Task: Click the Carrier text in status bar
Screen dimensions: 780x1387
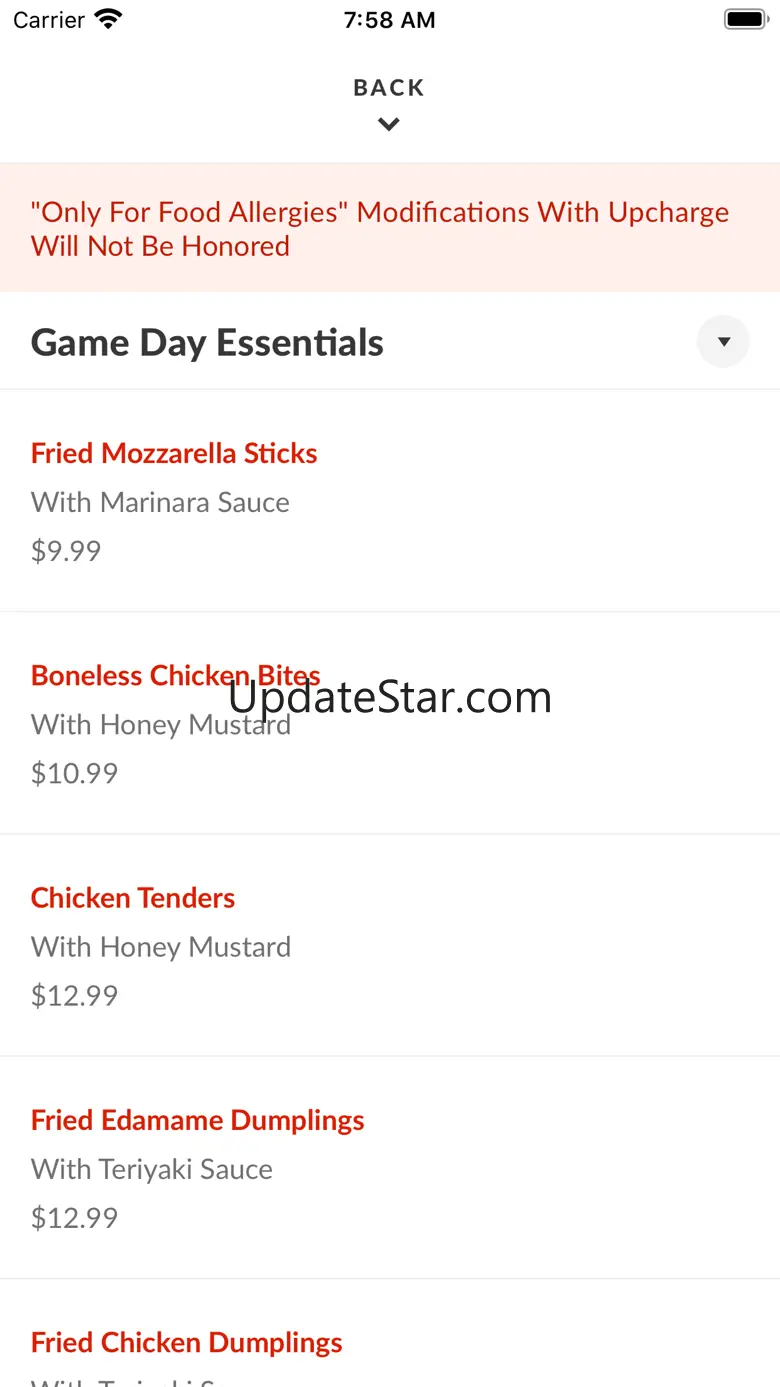Action: 49,20
